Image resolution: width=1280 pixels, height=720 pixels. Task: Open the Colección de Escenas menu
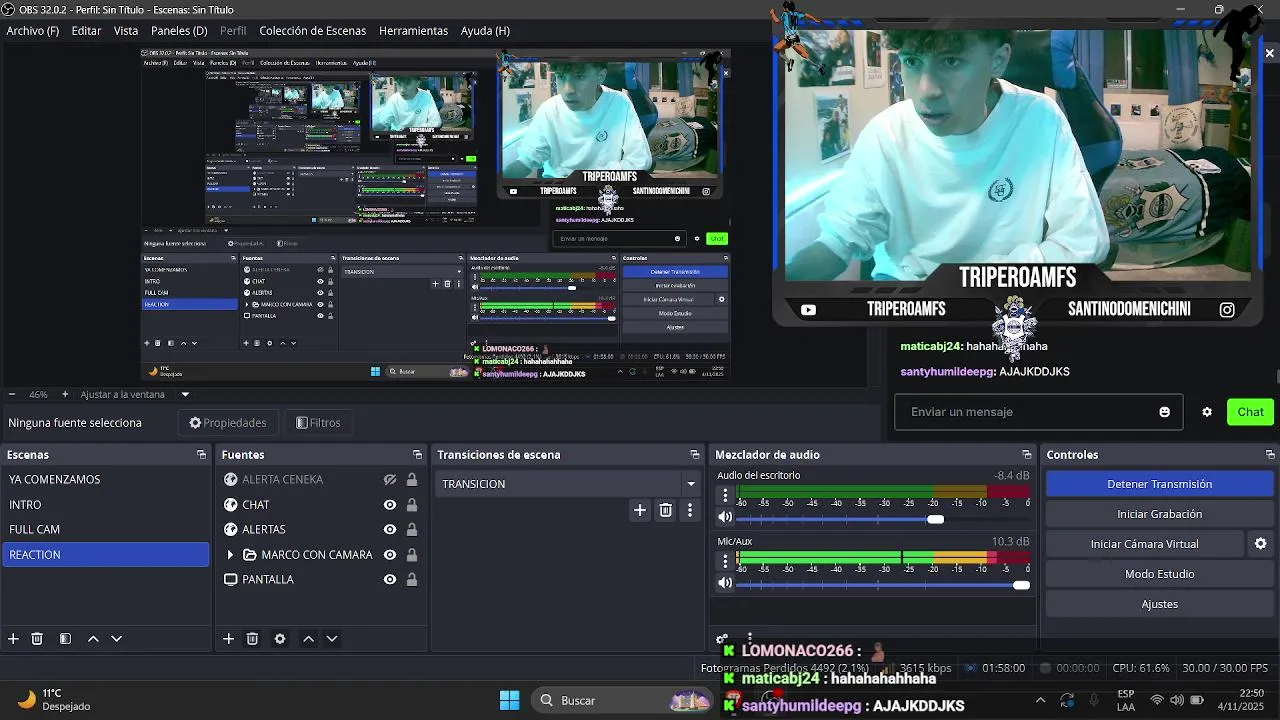coord(313,30)
